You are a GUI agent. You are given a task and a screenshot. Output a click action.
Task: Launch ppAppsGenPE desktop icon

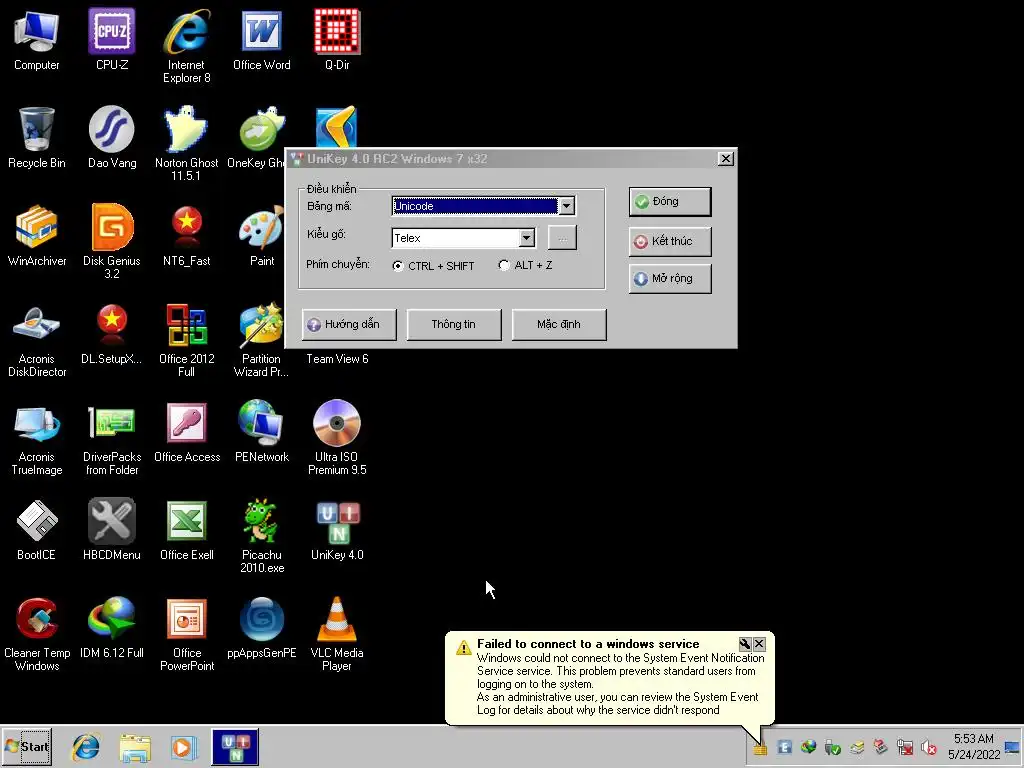[x=262, y=627]
